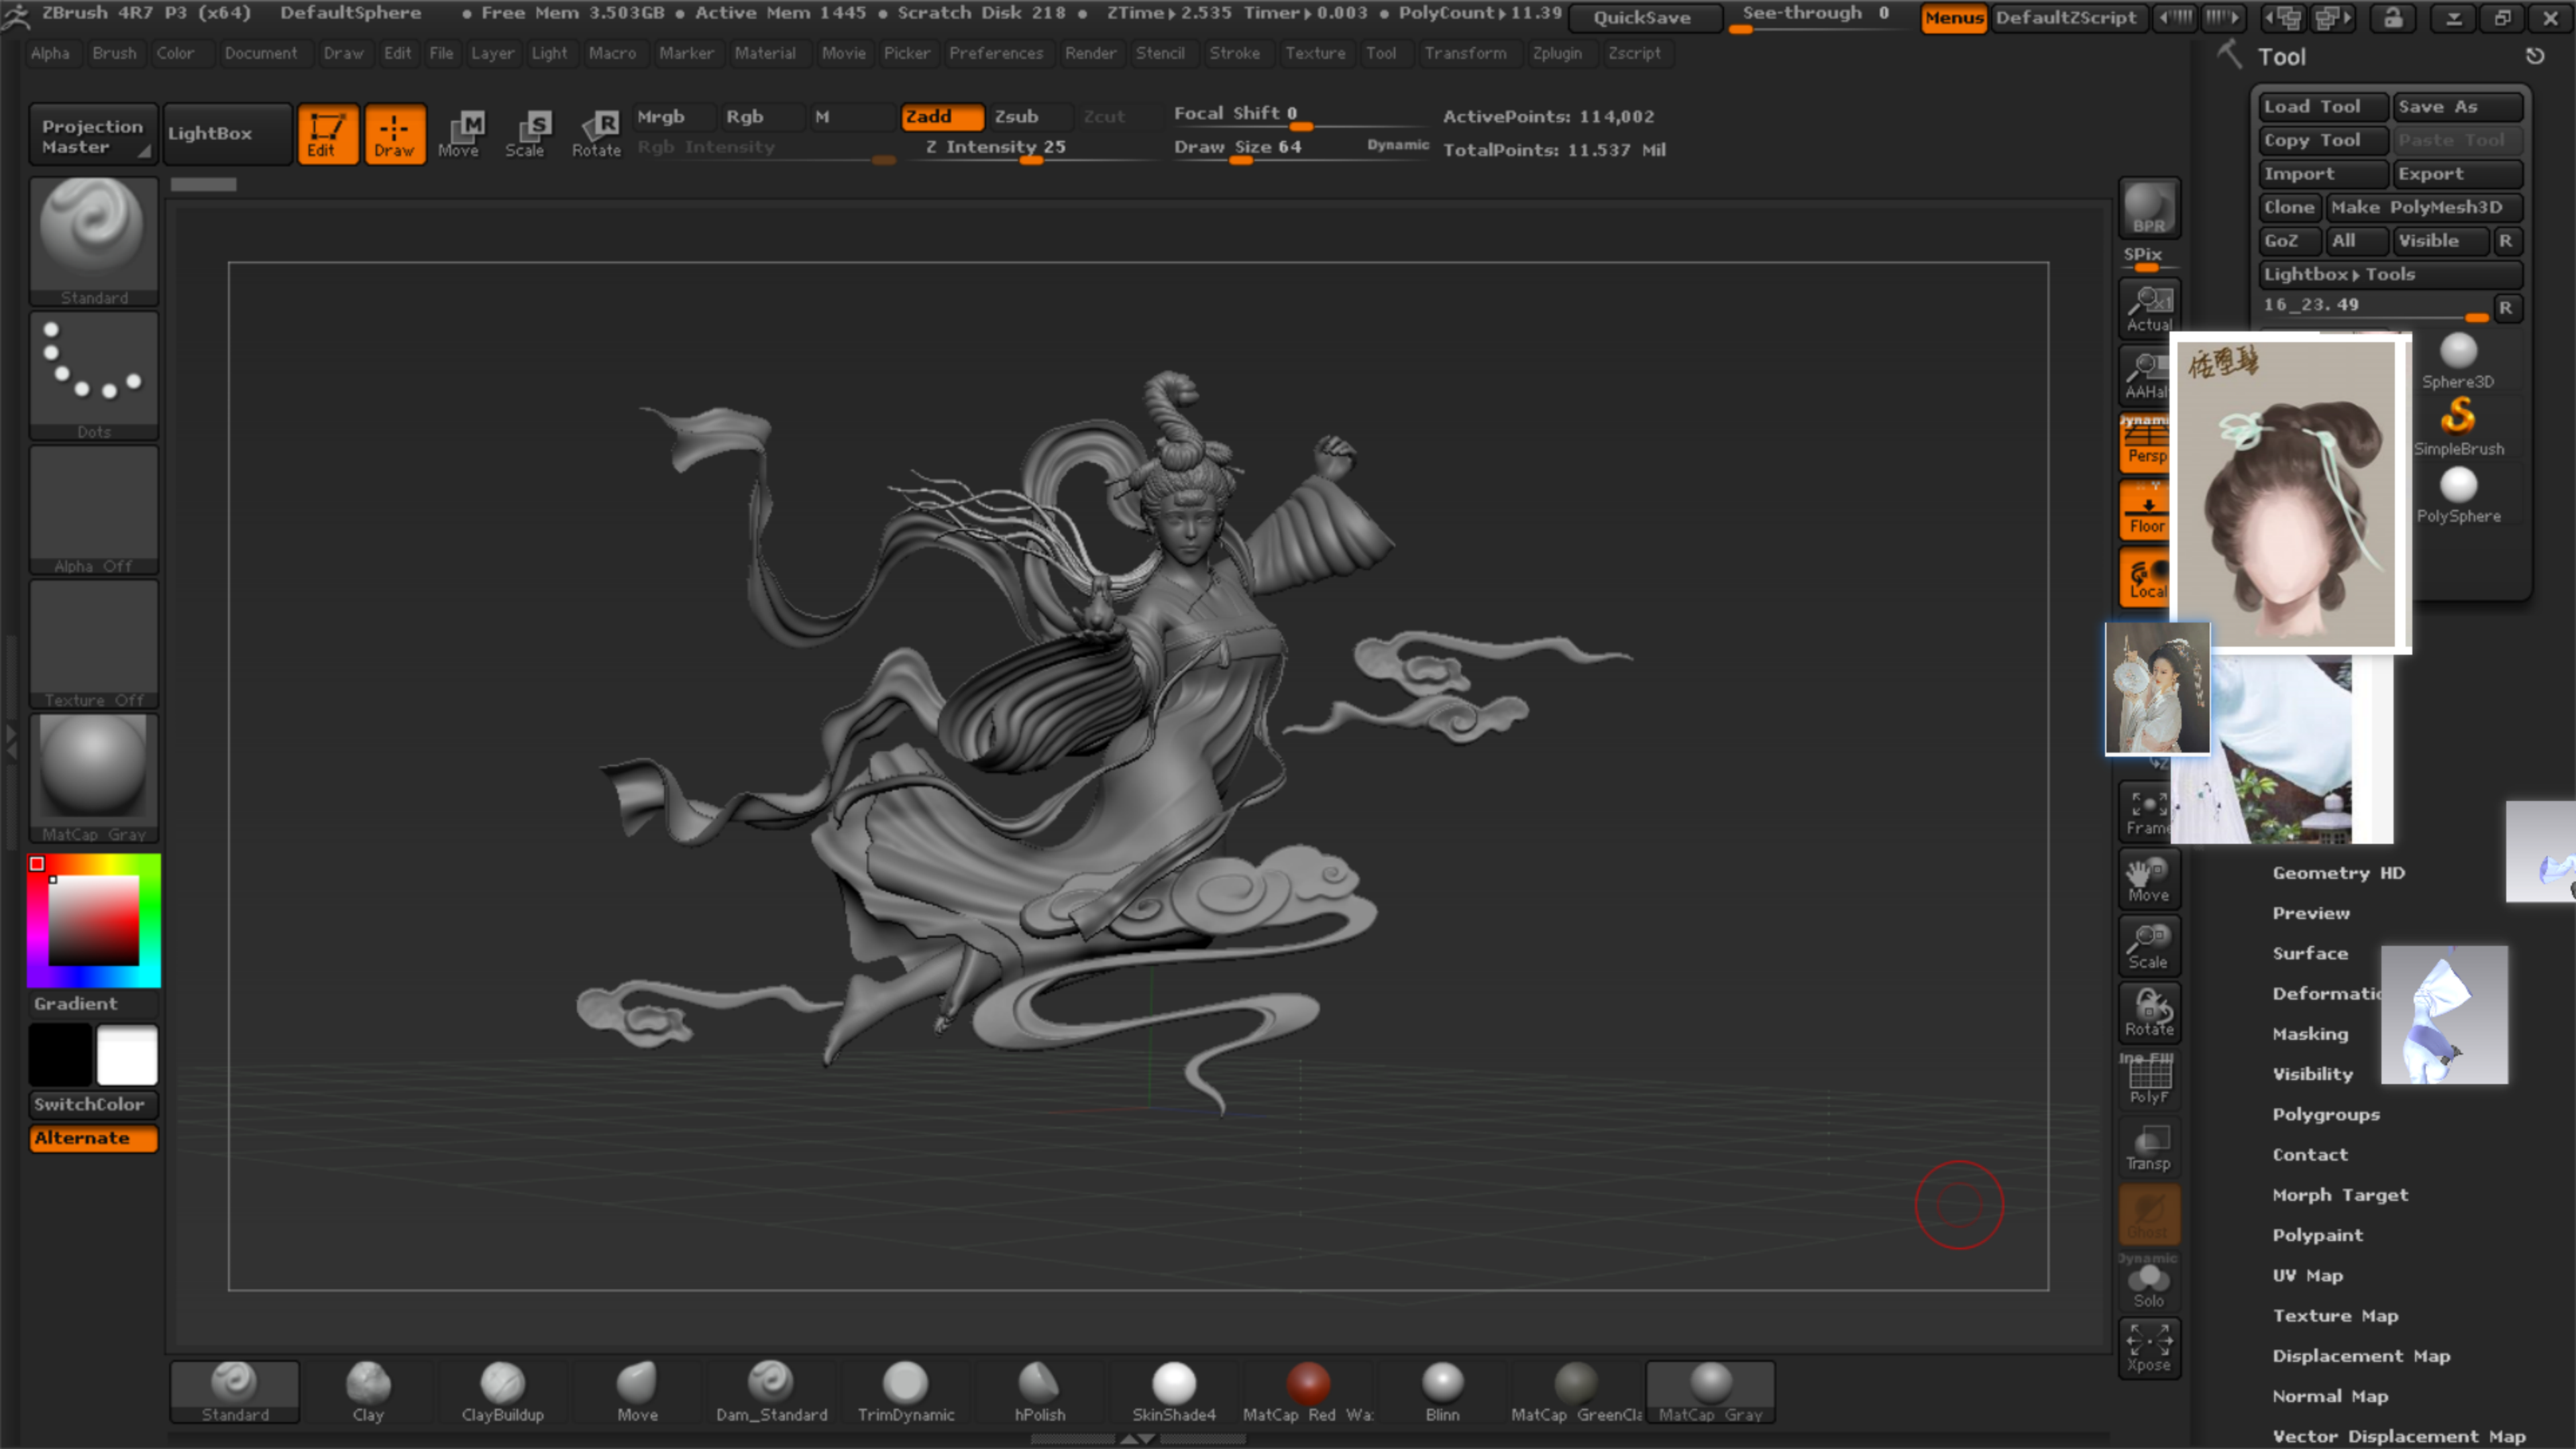Click the Xpose icon
Screen dimensions: 2576x1449
(x=2148, y=1346)
